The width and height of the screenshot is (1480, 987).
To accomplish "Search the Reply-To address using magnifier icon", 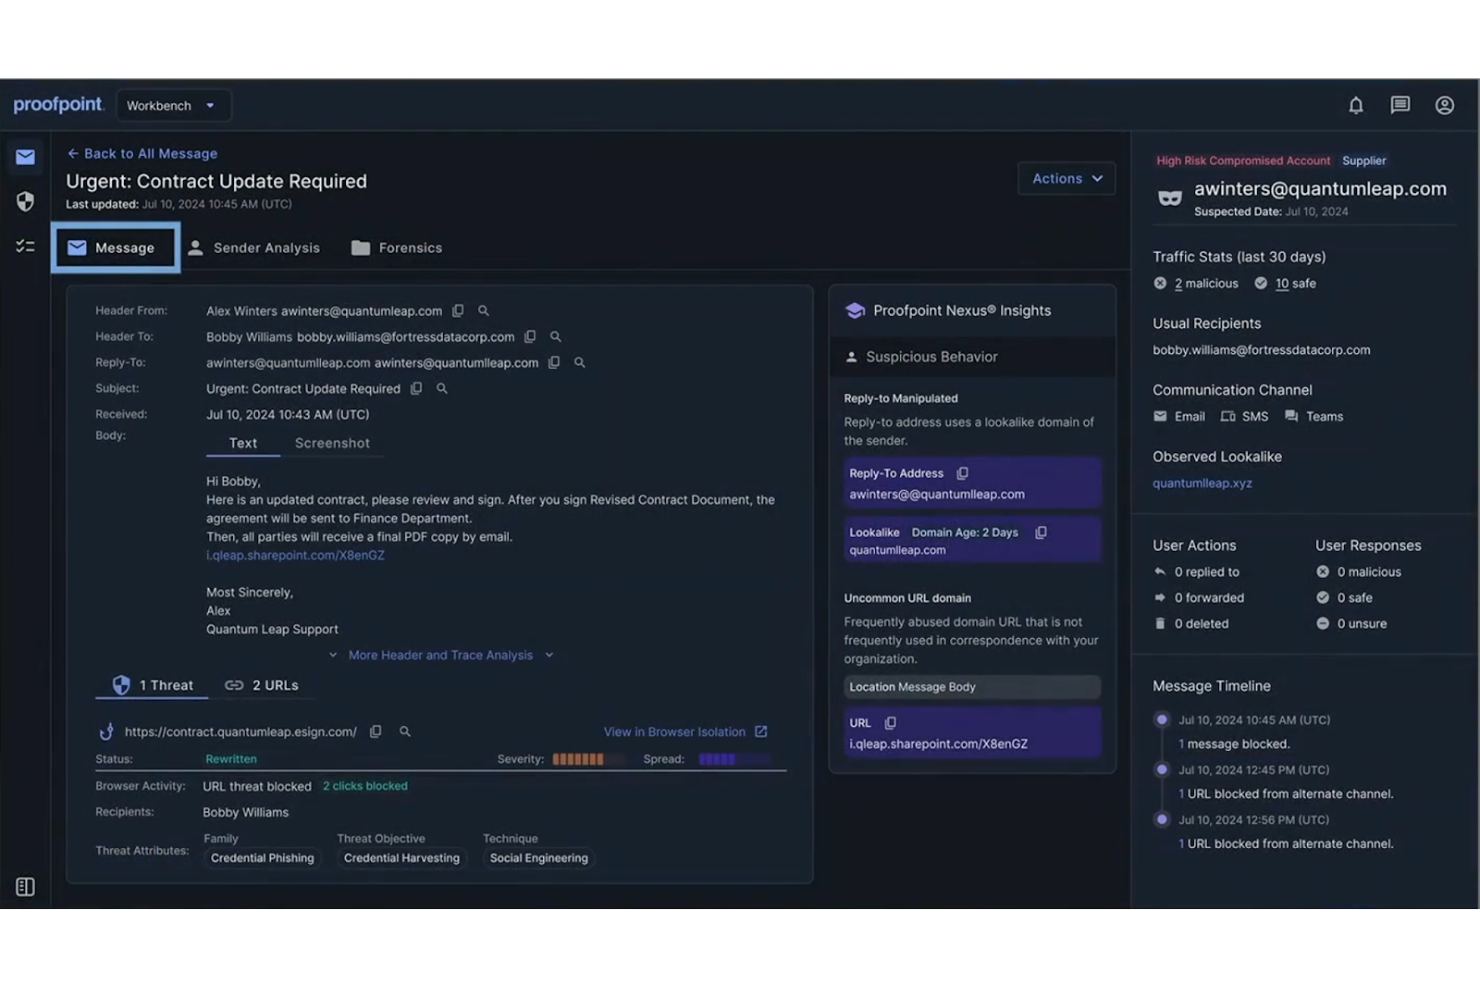I will click(x=579, y=362).
